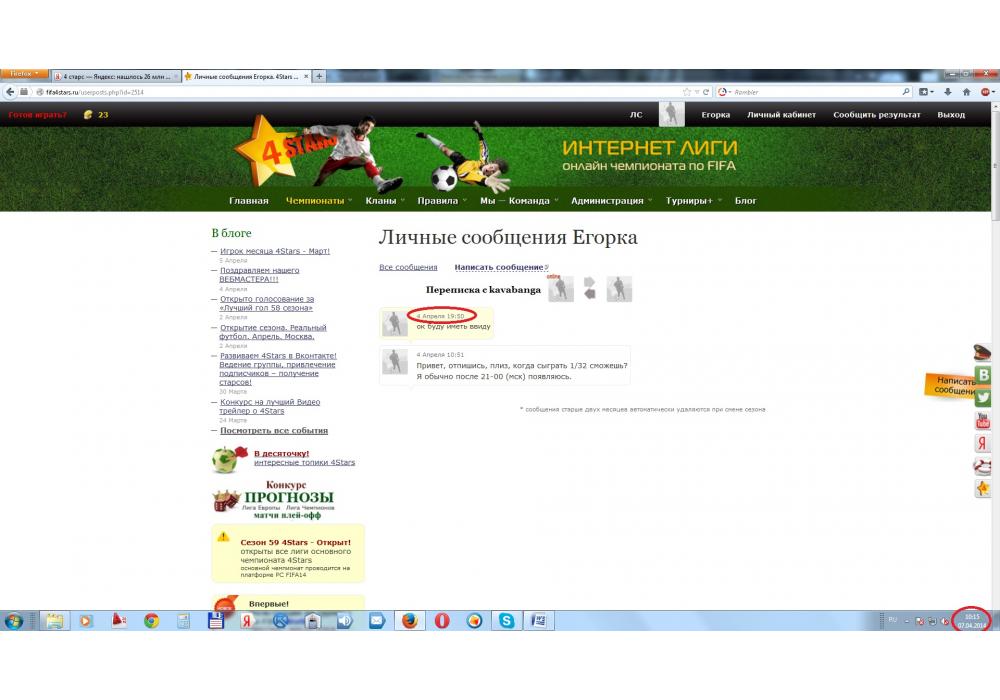This screenshot has width=1000, height=700.
Task: Click the Twitter bird sidebar icon
Action: (984, 397)
